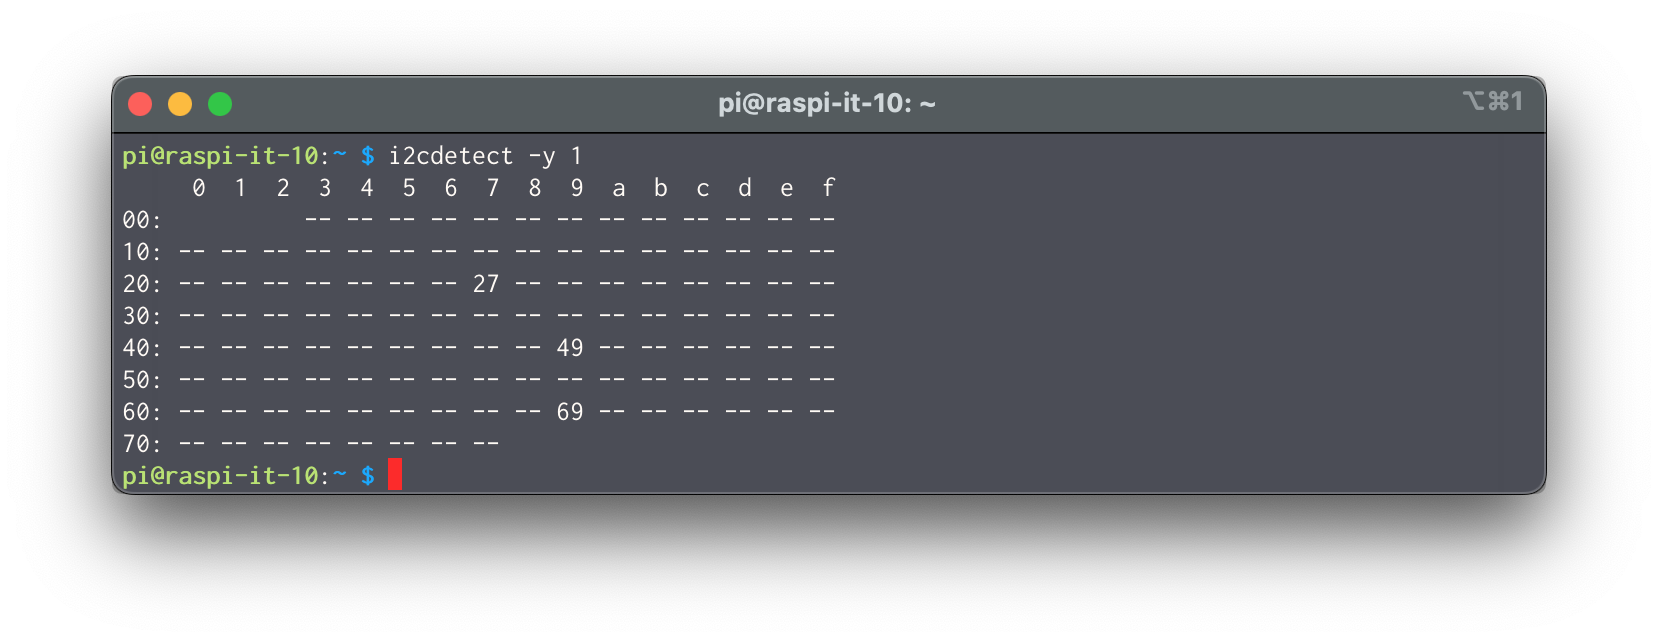The height and width of the screenshot is (642, 1658).
Task: Maximize the window using green button
Action: pyautogui.click(x=220, y=104)
